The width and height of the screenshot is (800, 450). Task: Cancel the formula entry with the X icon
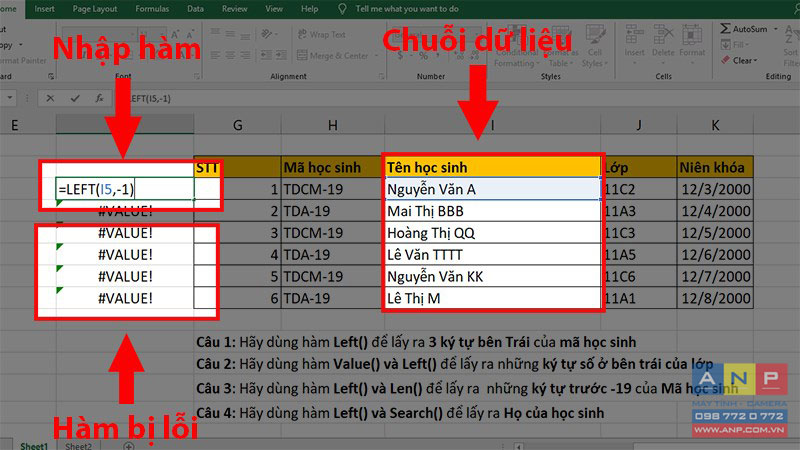point(50,98)
